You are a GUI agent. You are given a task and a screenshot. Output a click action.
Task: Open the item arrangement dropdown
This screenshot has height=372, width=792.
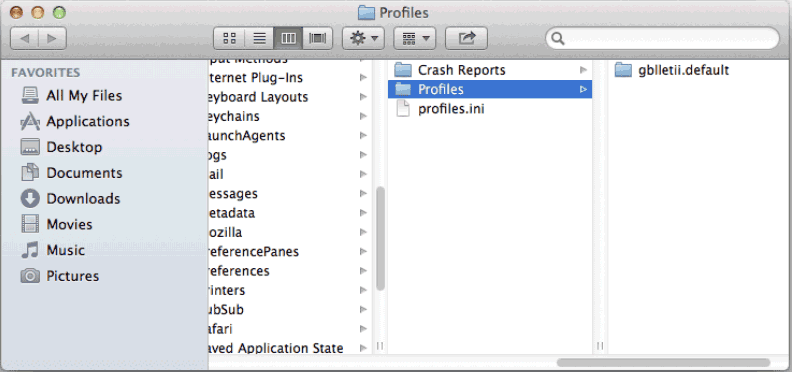(x=414, y=38)
